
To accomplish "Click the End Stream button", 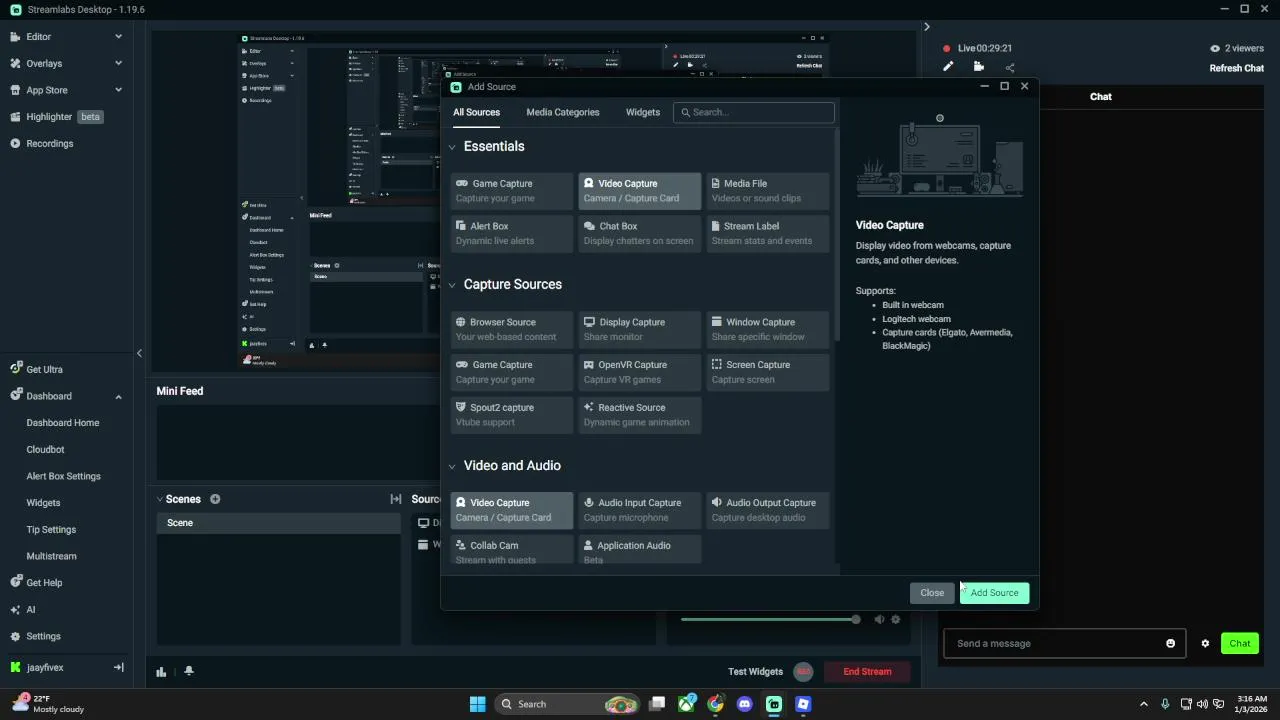I will 867,672.
